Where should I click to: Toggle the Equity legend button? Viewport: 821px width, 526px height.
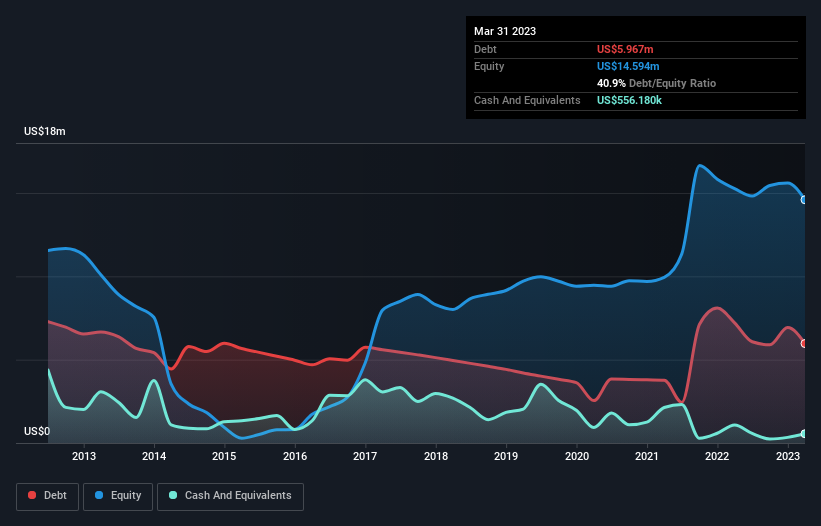pyautogui.click(x=118, y=496)
